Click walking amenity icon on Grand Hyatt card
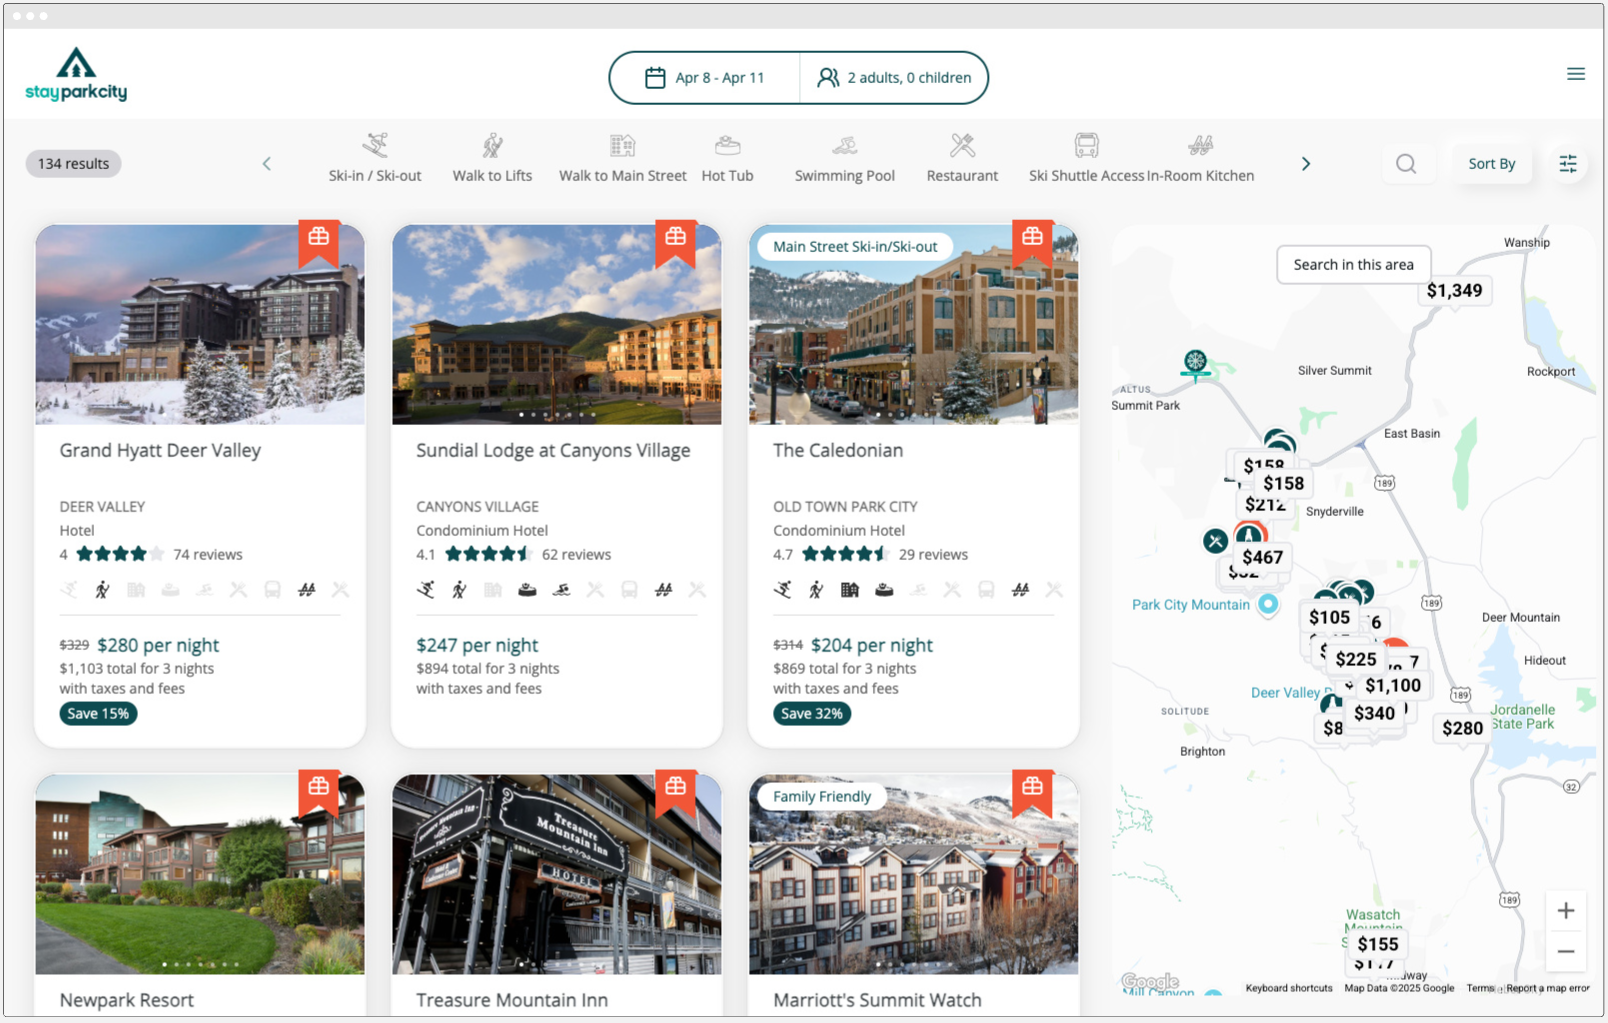Viewport: 1608px width, 1023px height. pyautogui.click(x=103, y=590)
